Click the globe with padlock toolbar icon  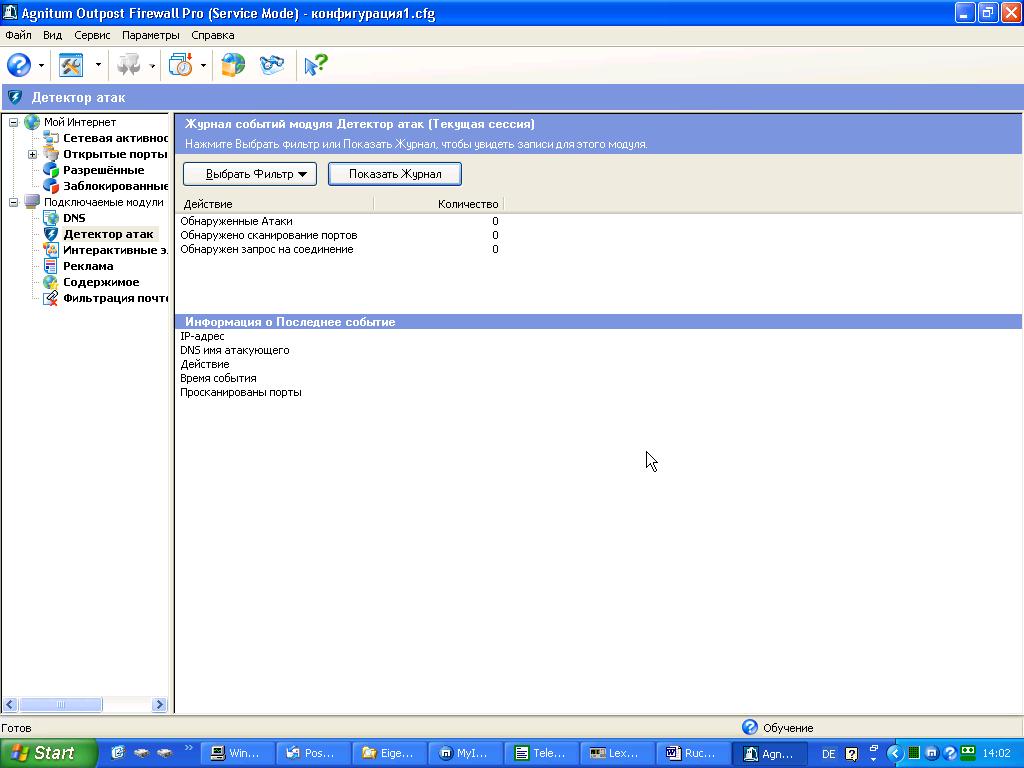click(233, 65)
